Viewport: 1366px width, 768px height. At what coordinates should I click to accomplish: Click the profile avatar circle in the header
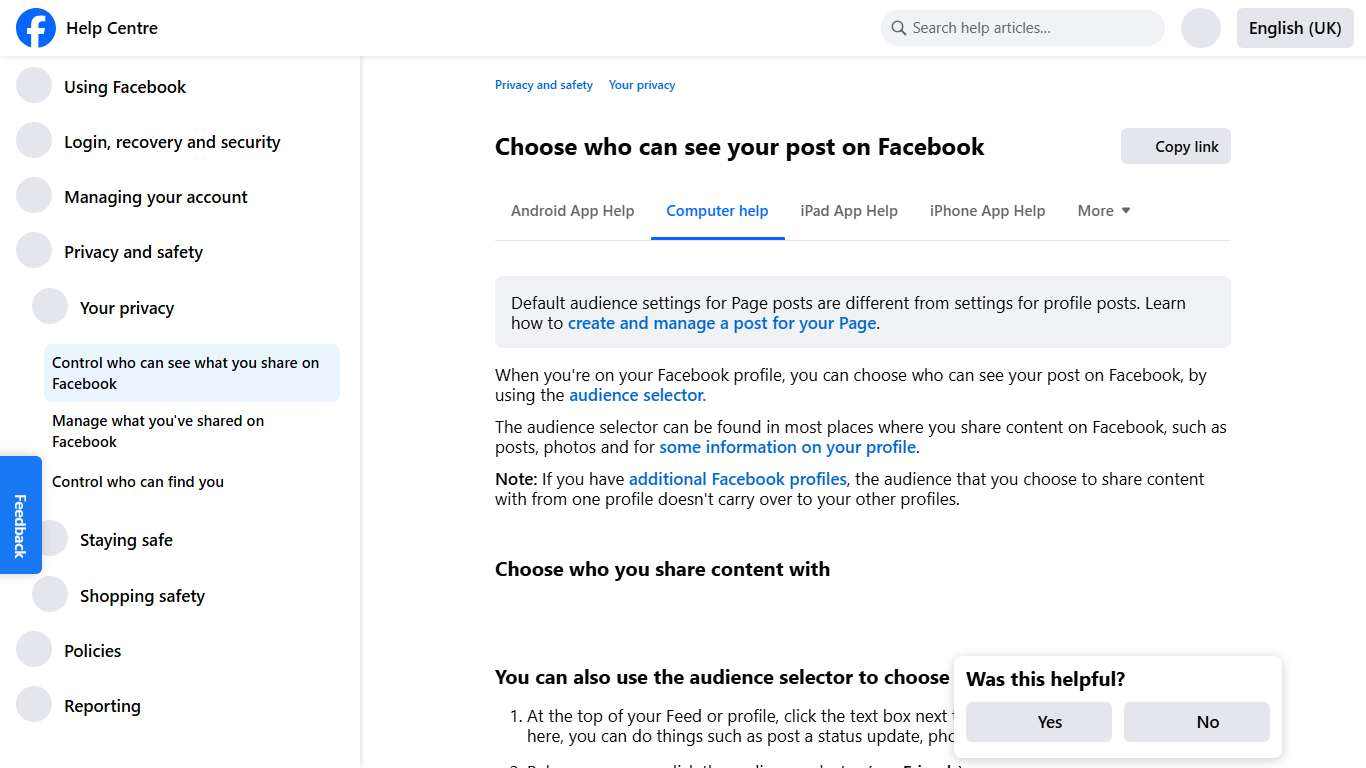[1200, 28]
